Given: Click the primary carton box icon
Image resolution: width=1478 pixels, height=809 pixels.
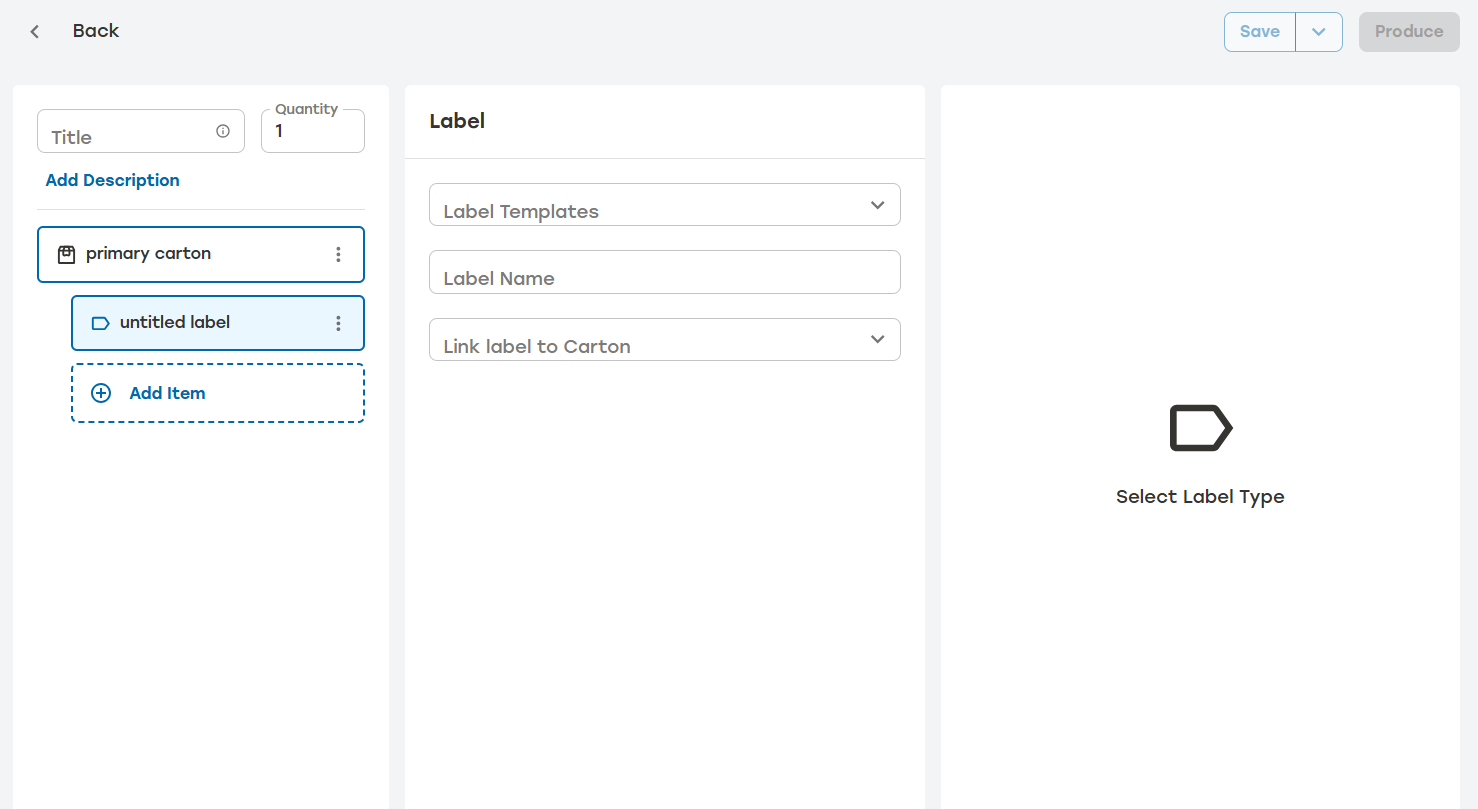Looking at the screenshot, I should pyautogui.click(x=66, y=254).
